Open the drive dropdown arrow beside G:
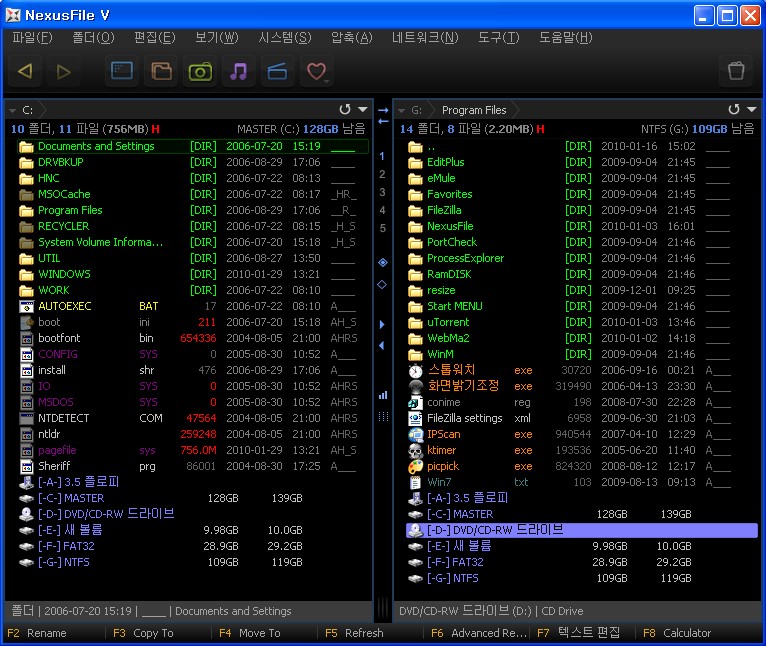This screenshot has width=766, height=646. (x=402, y=110)
